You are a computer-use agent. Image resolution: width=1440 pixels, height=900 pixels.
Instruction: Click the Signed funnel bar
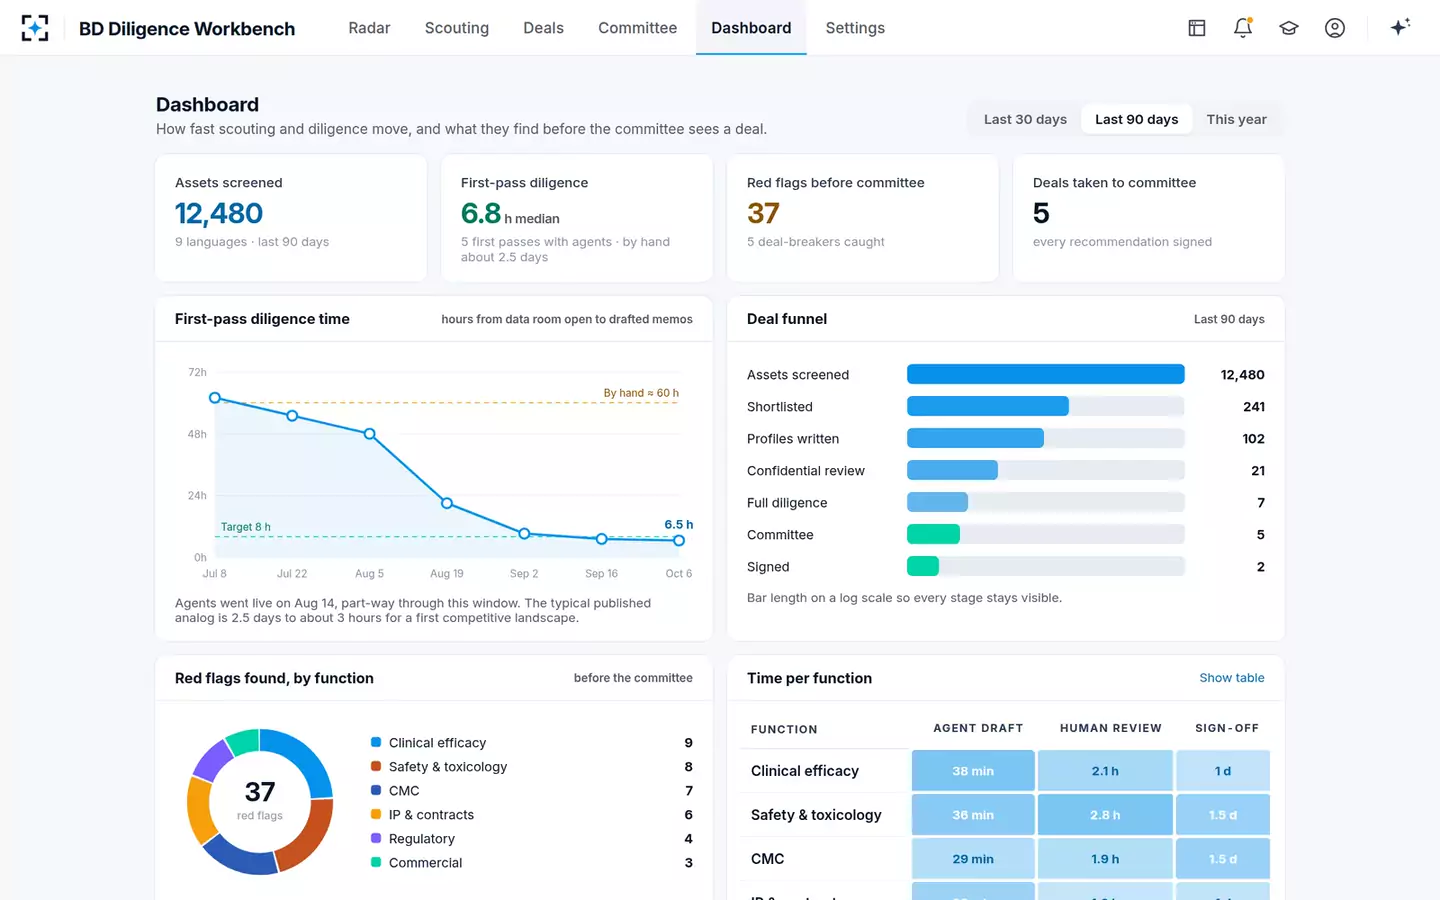(x=923, y=566)
